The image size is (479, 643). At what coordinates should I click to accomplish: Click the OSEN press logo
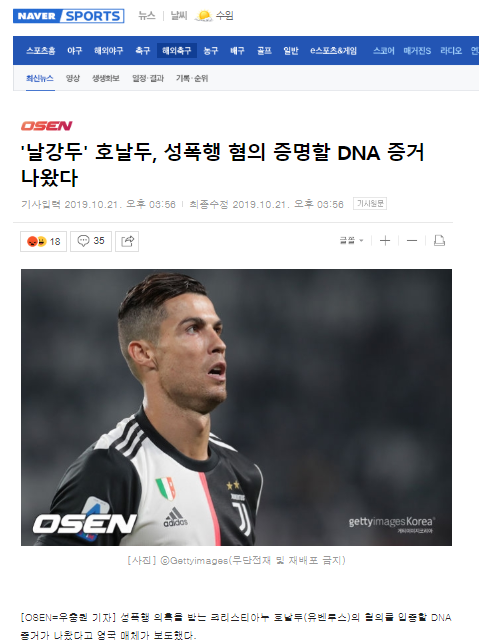point(46,126)
